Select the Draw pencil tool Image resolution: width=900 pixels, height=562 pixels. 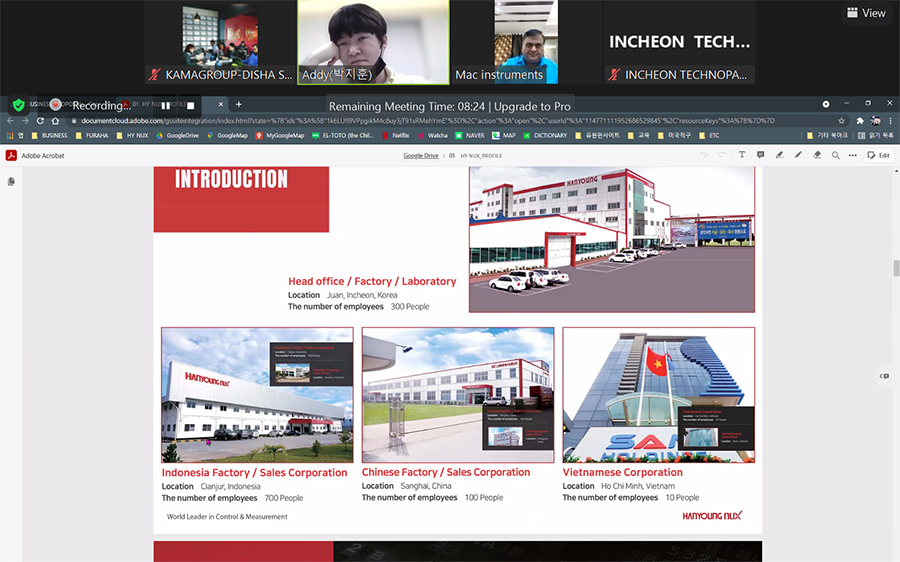(798, 155)
